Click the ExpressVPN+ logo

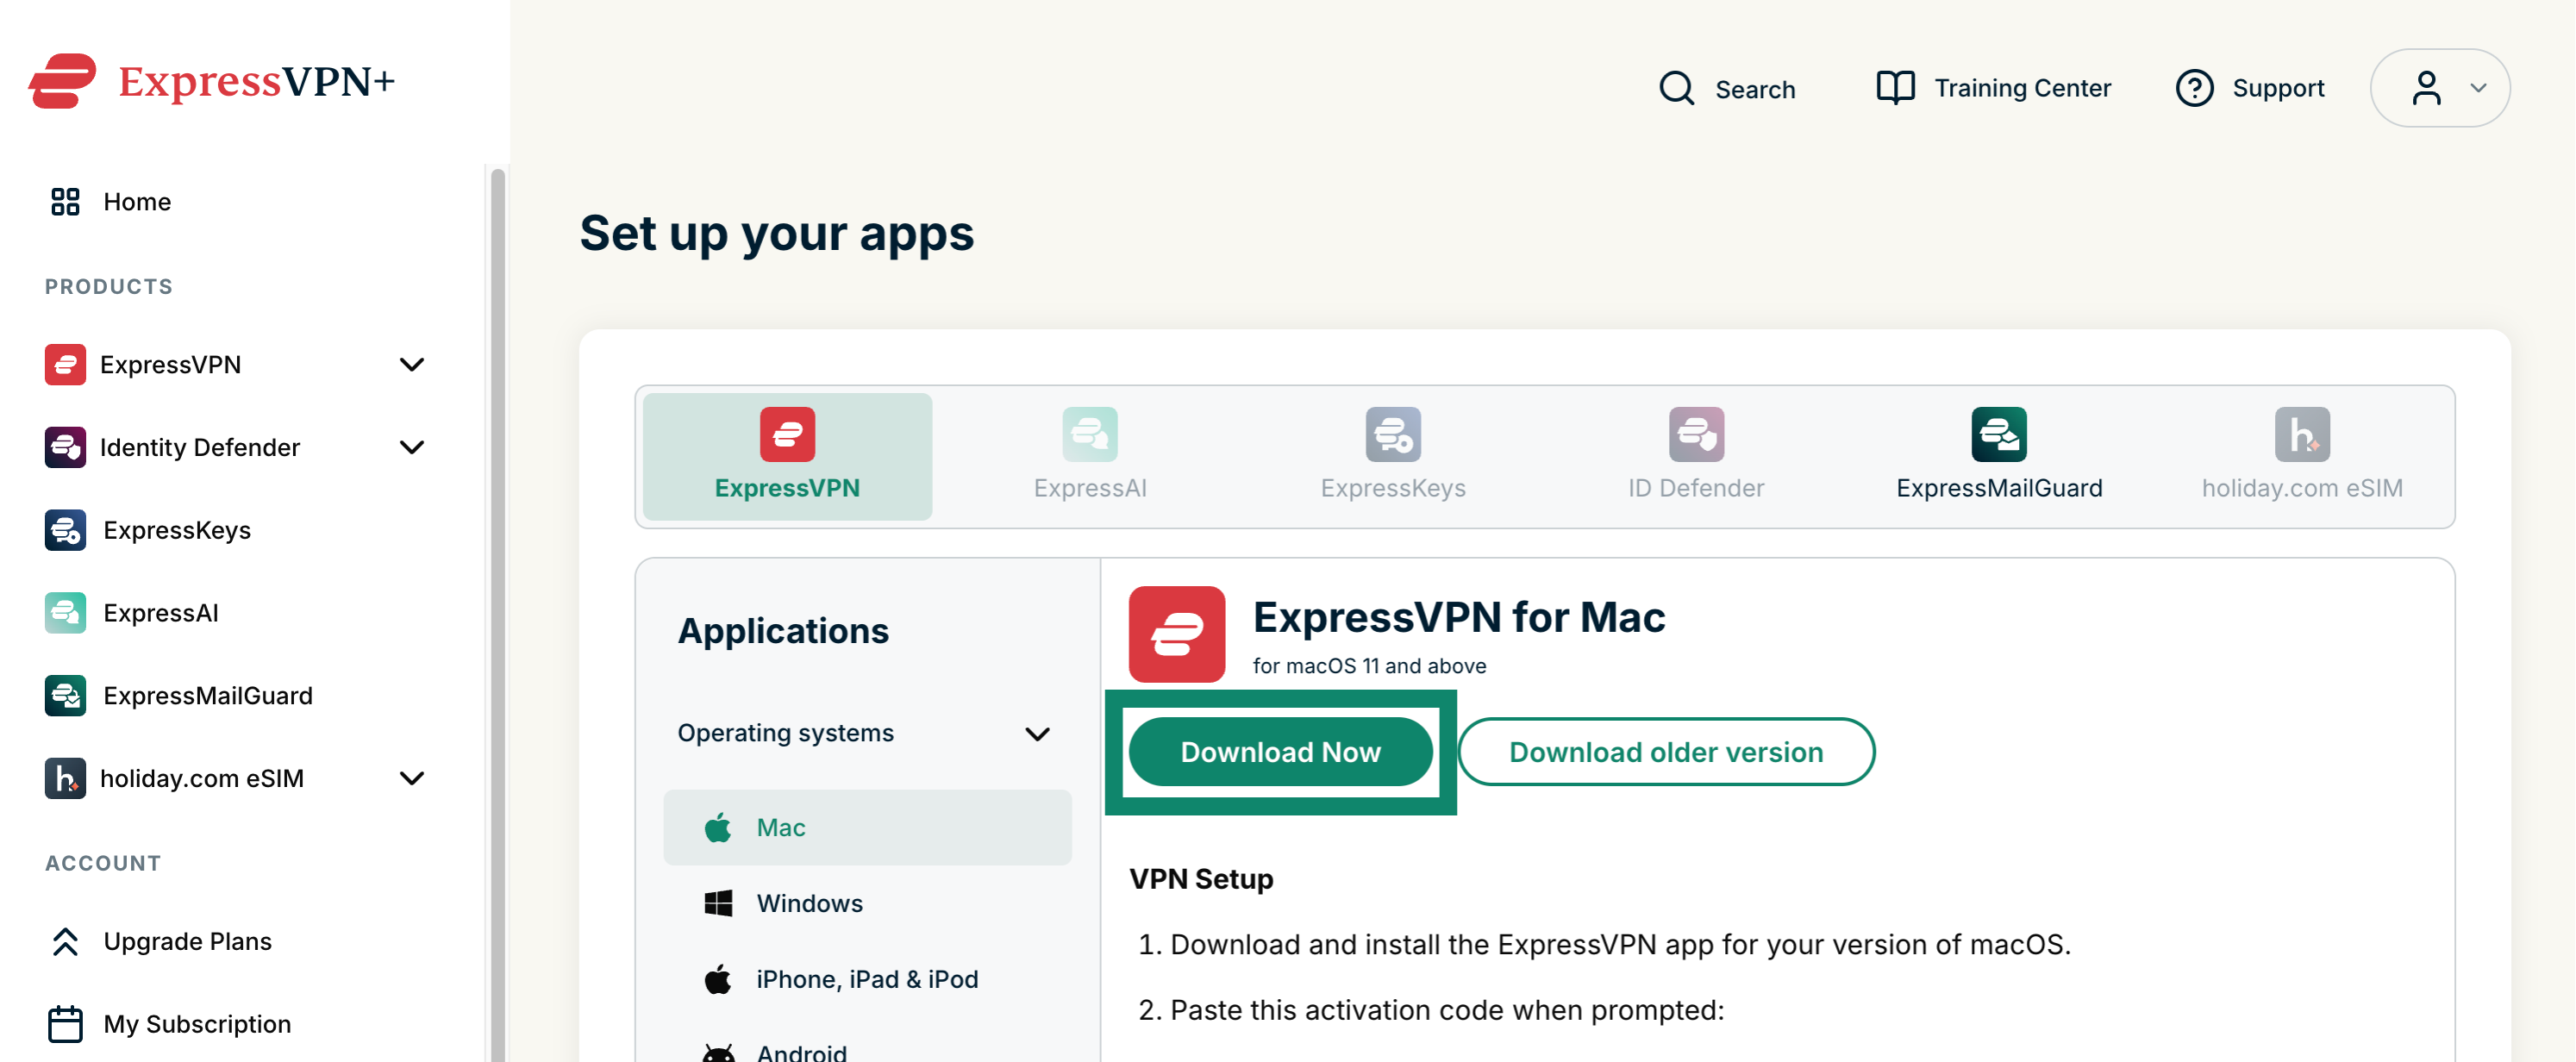click(x=212, y=81)
